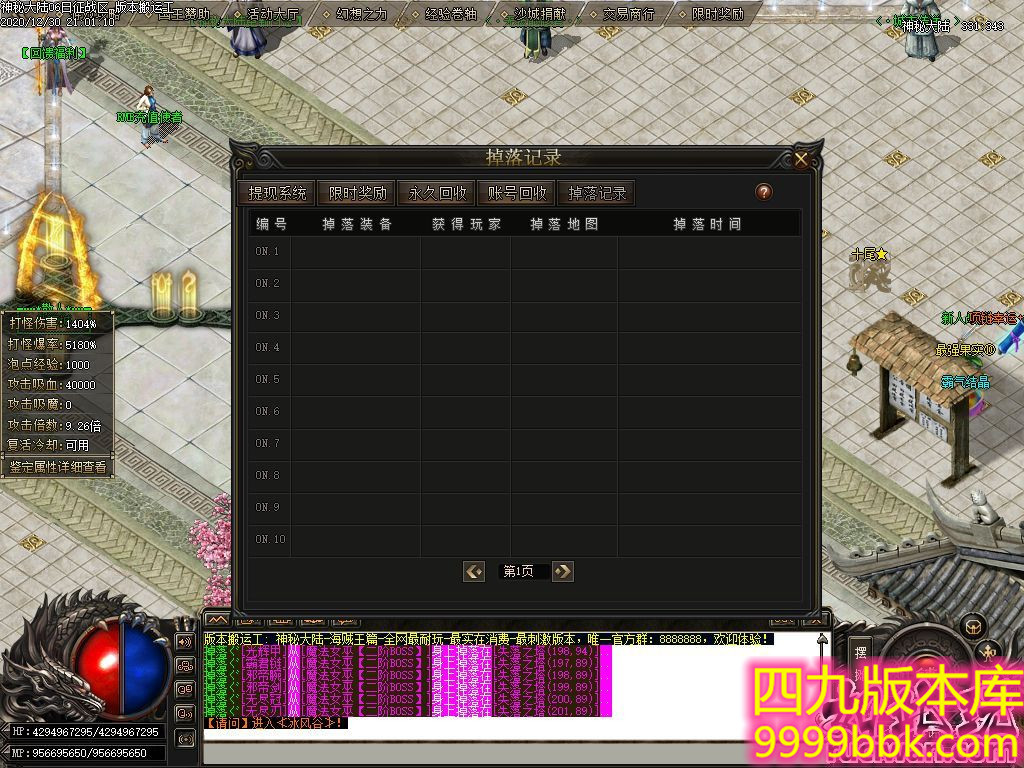Toggle the sound speaker icon by the orb
The image size is (1024, 768).
[x=185, y=641]
